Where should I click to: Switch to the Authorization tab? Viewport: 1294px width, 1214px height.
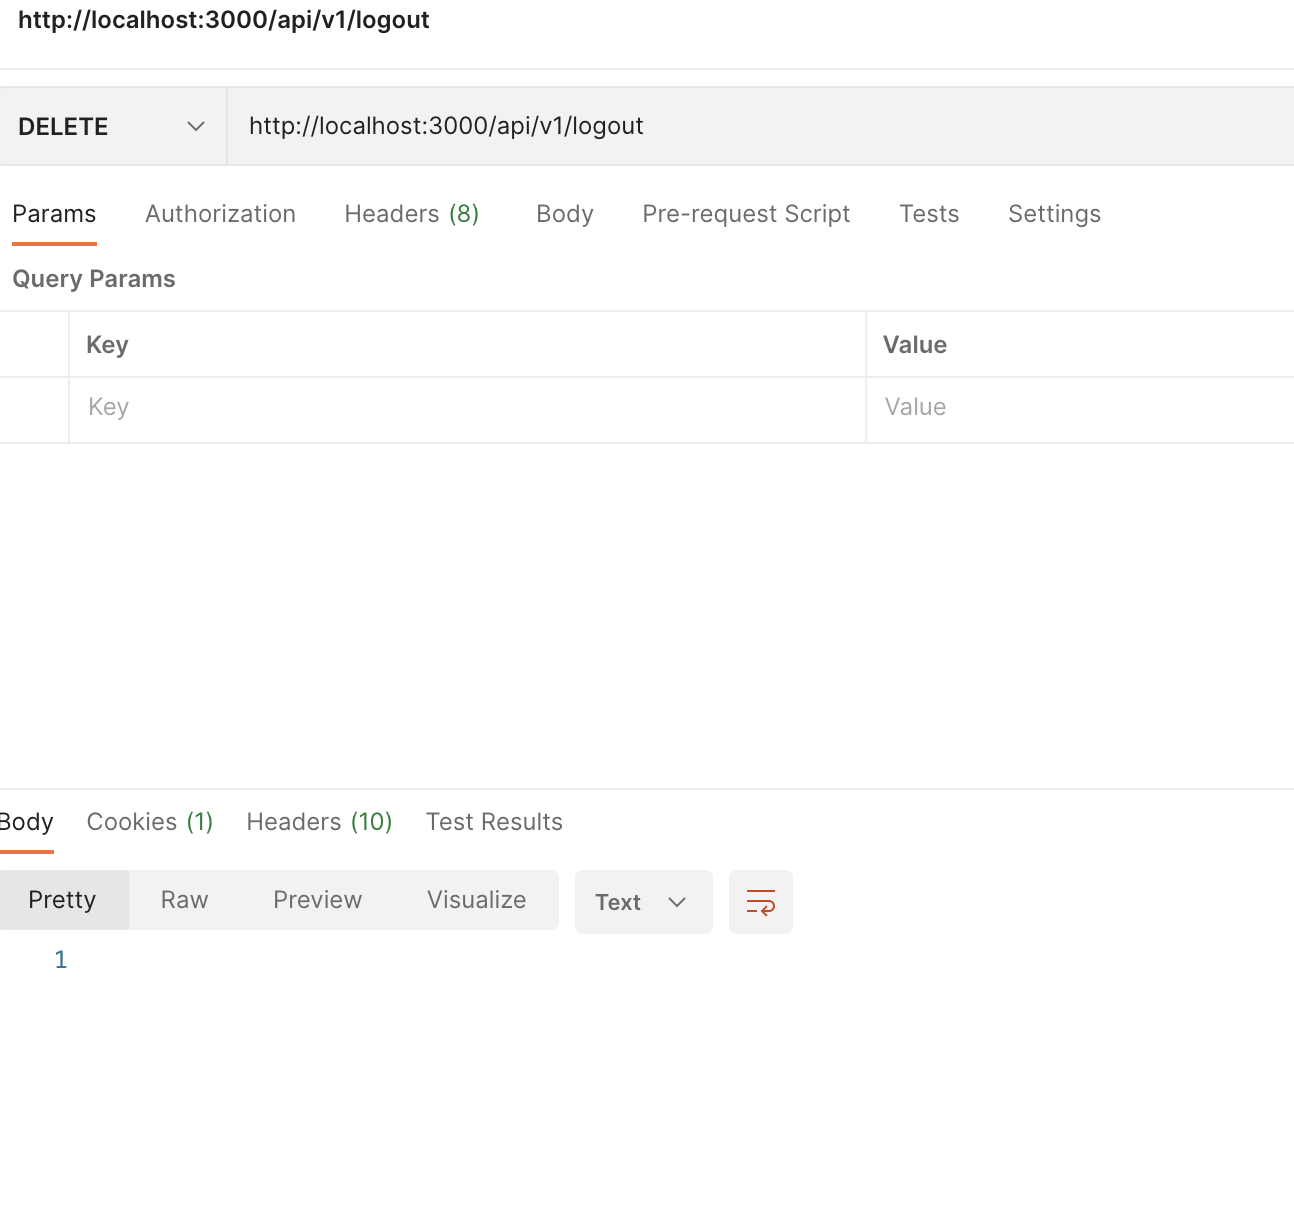220,214
